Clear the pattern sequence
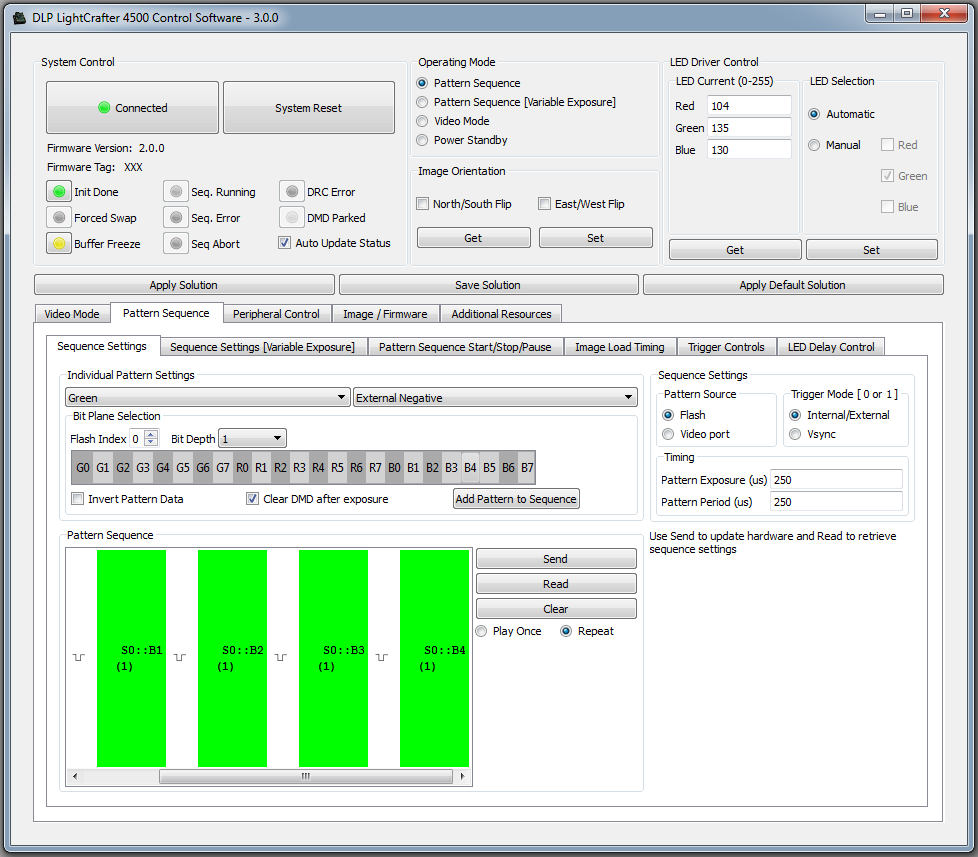Viewport: 978px width, 857px height. pos(556,609)
